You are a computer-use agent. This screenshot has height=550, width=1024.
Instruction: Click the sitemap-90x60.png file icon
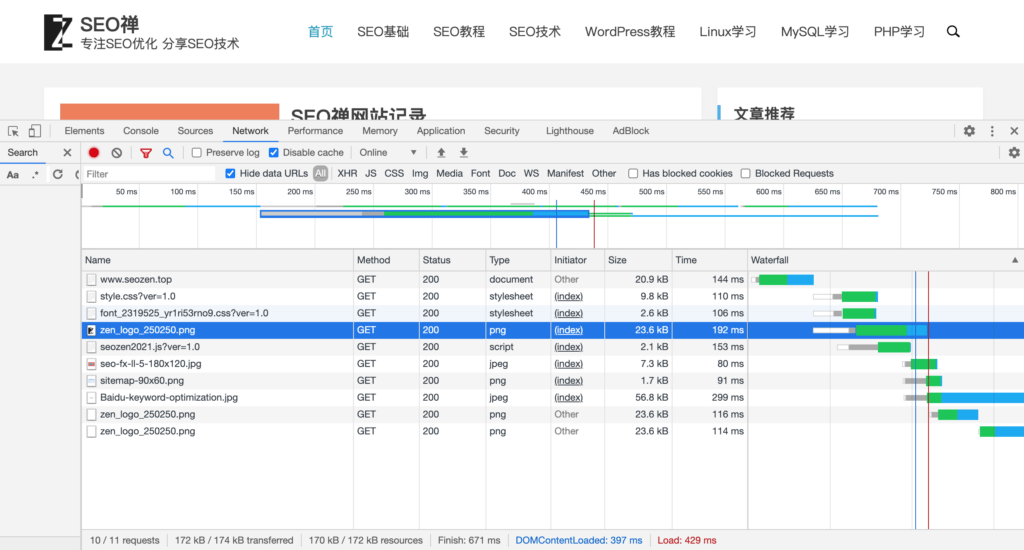tap(91, 381)
